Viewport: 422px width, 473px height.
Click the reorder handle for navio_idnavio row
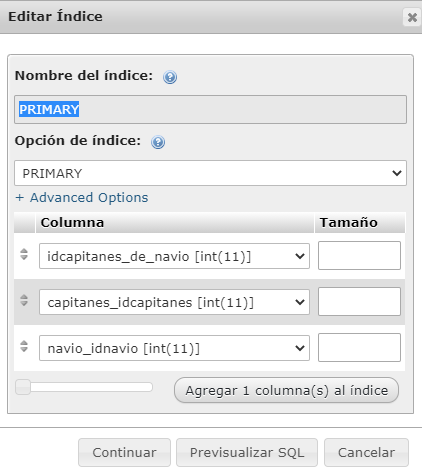24,346
